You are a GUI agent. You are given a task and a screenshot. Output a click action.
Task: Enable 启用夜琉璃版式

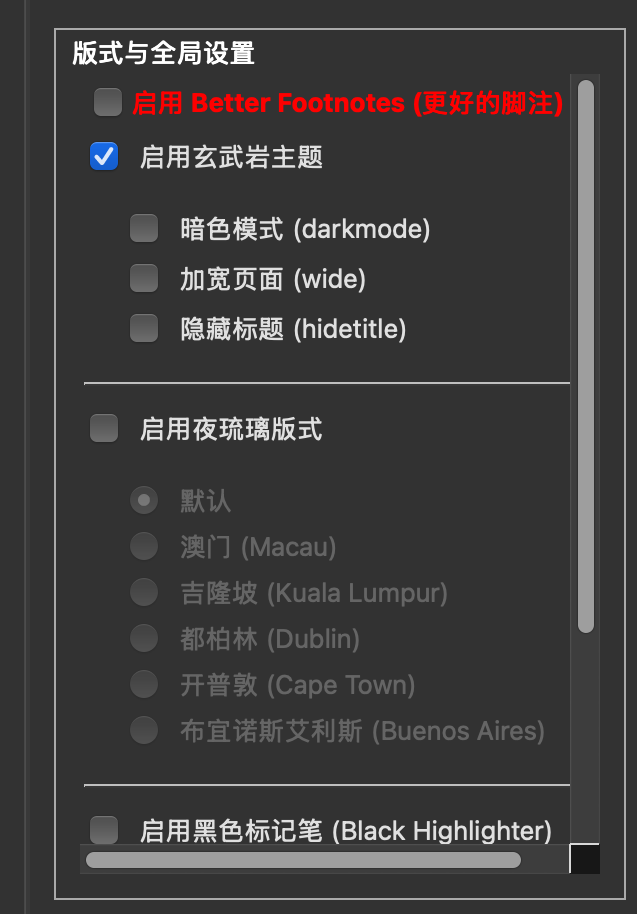(104, 428)
